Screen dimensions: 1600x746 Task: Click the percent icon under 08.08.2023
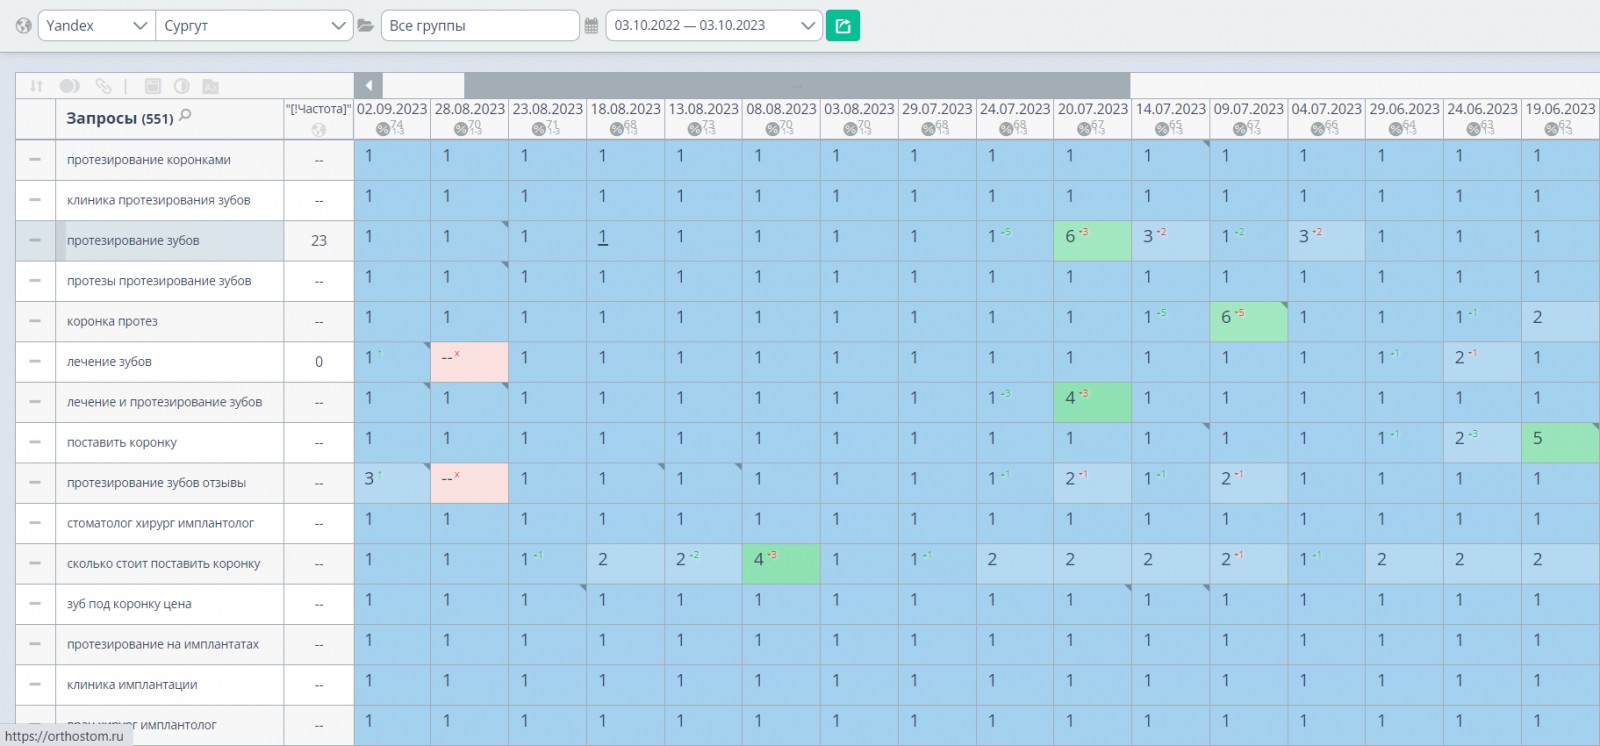773,129
